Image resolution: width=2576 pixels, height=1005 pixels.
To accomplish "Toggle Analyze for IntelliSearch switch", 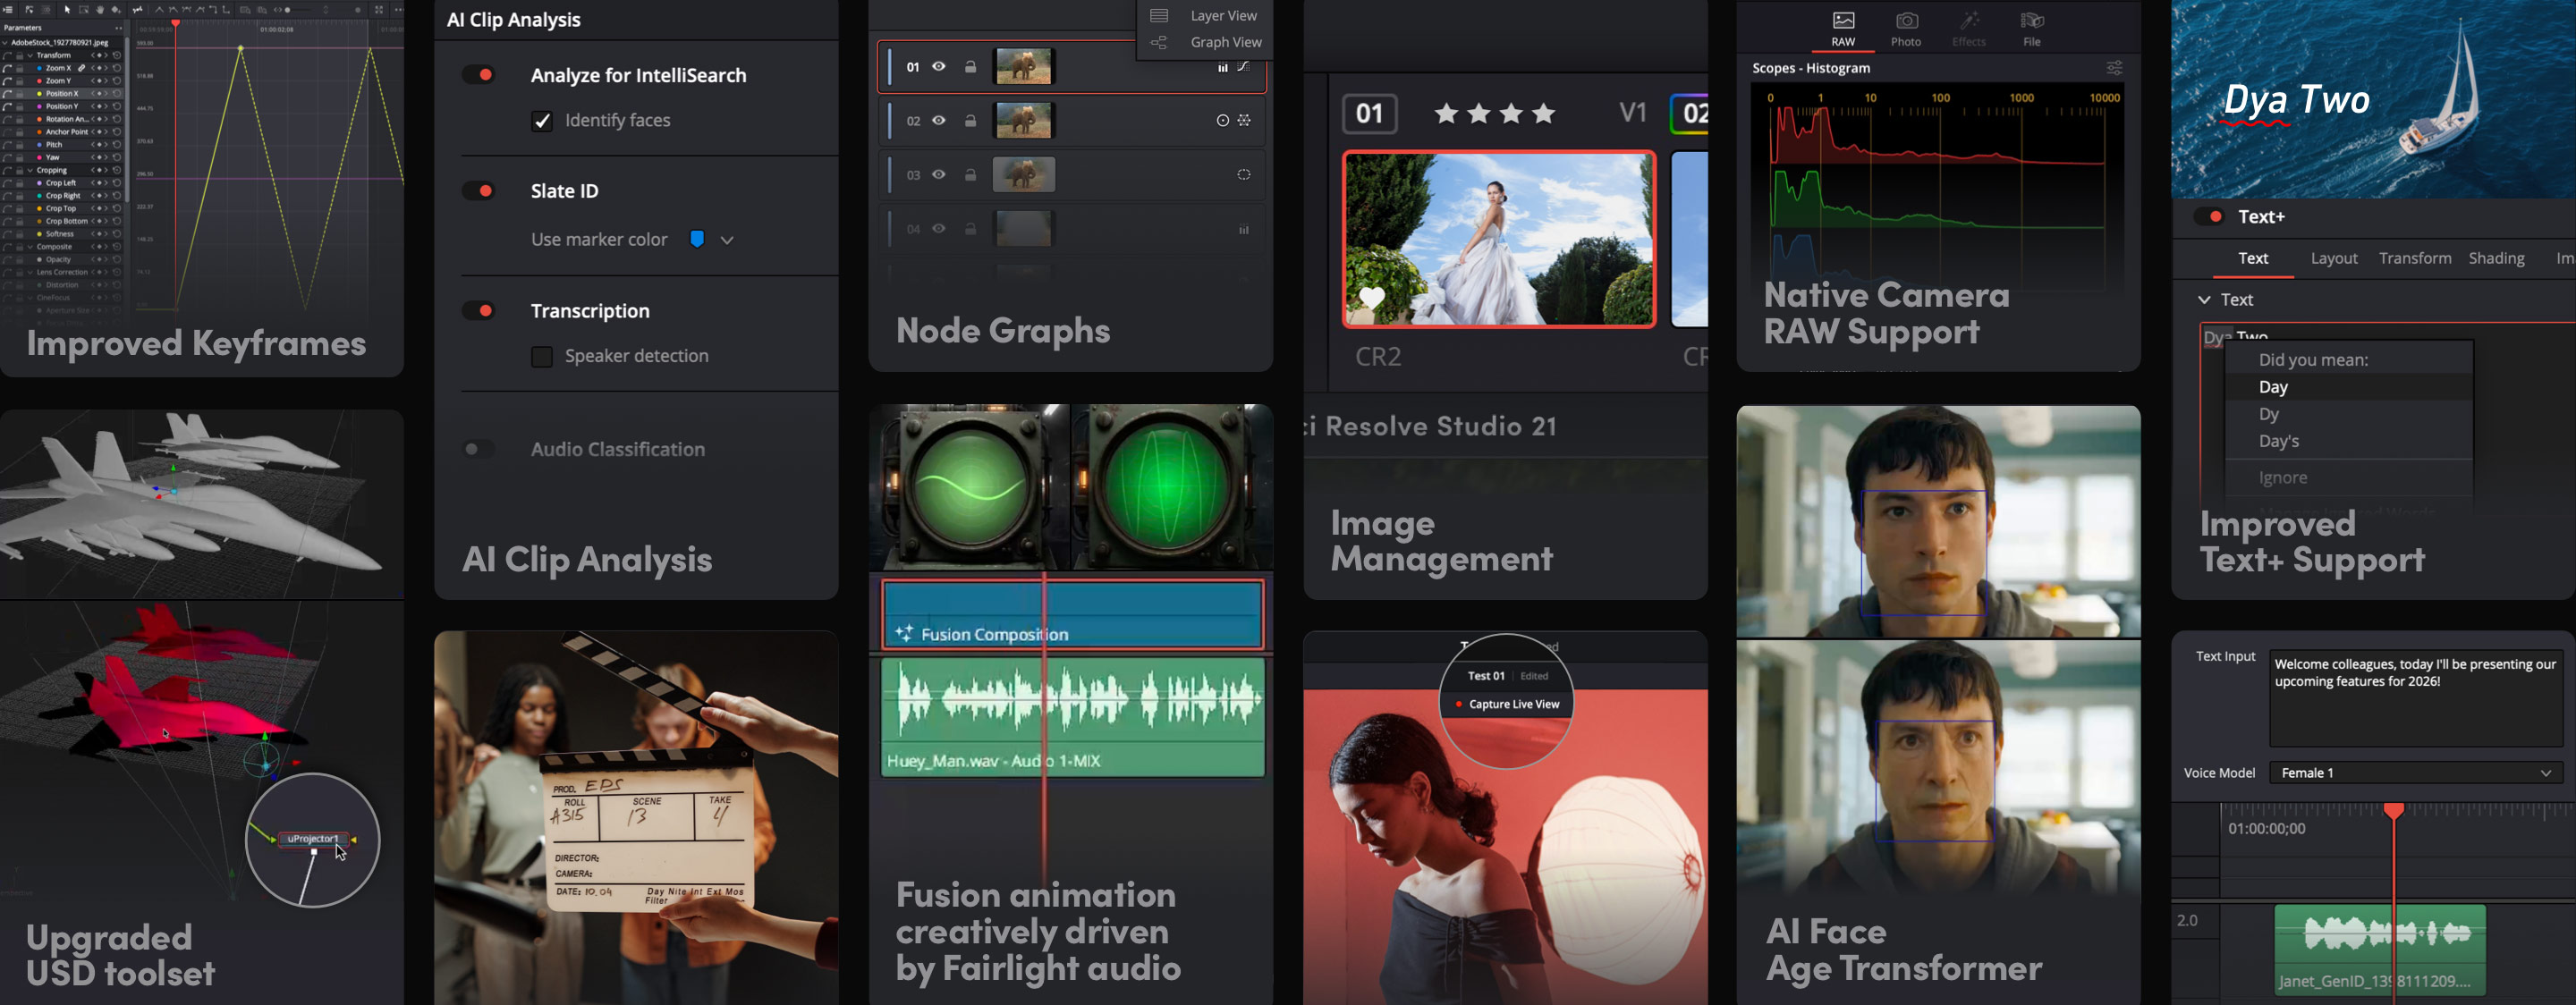I will (479, 75).
